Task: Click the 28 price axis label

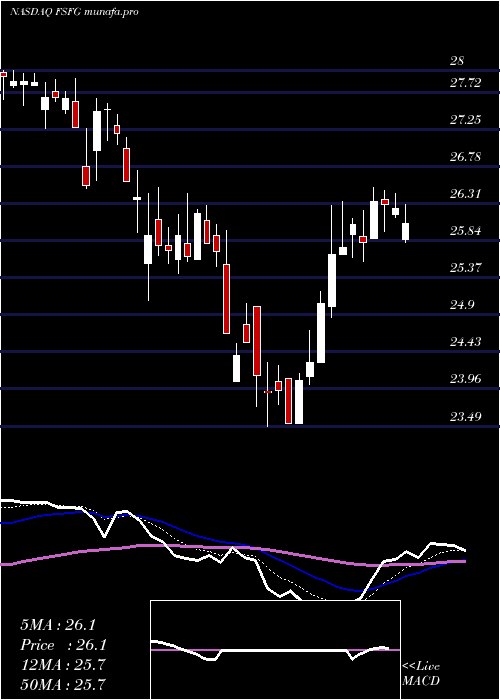Action: (x=457, y=61)
